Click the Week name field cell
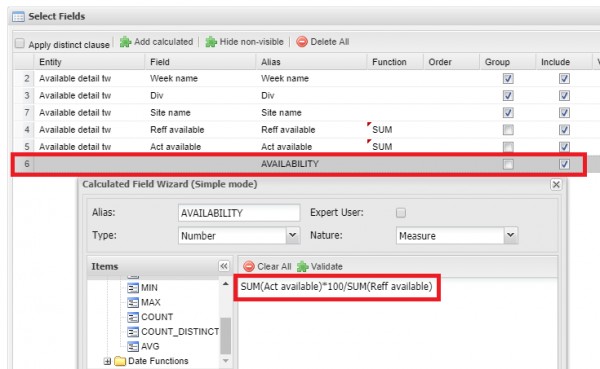This screenshot has height=369, width=600. (x=200, y=78)
